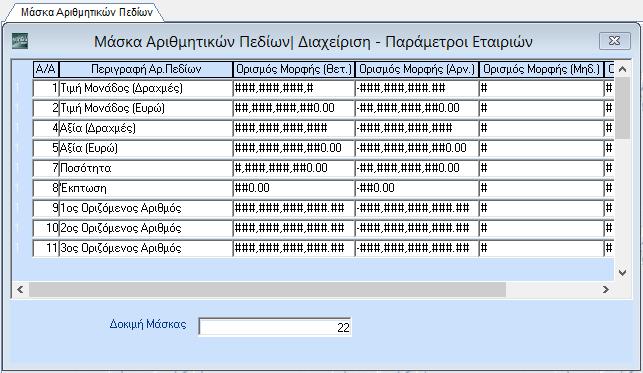Click the Περιγραφή Αρ.Πεδίων column header
This screenshot has height=373, width=643.
pyautogui.click(x=146, y=69)
